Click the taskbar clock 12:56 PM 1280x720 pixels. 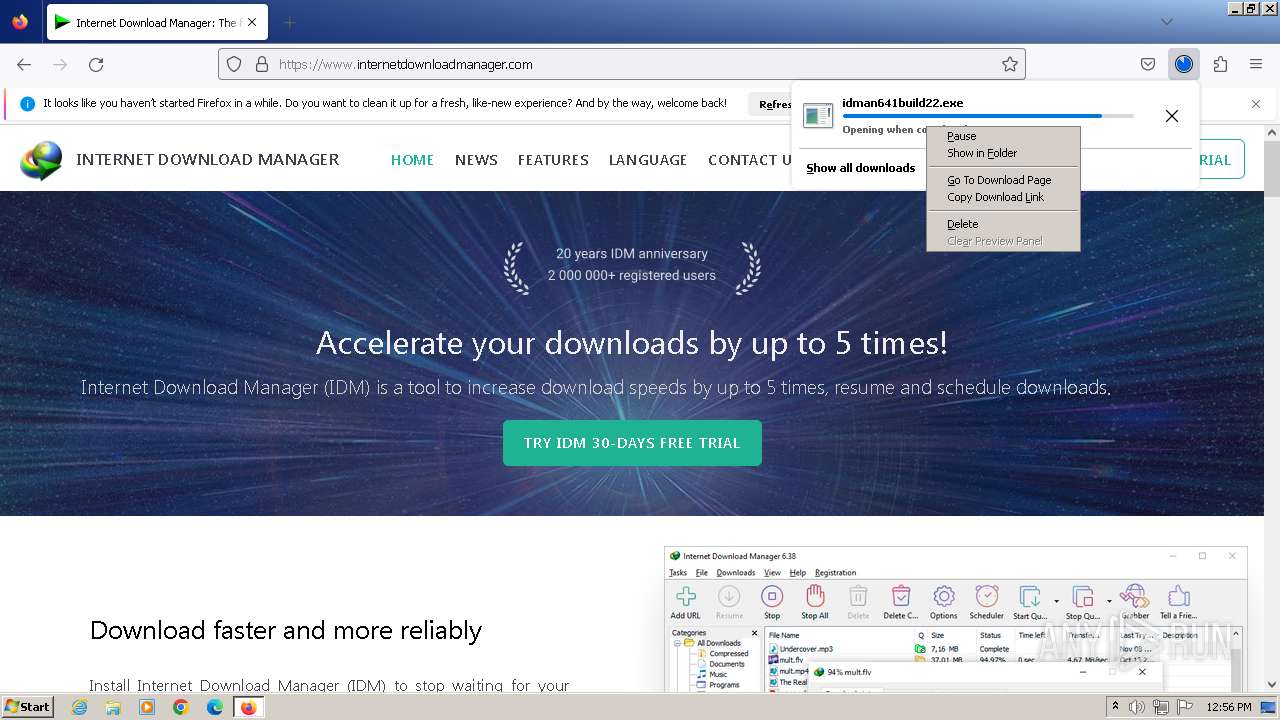pyautogui.click(x=1229, y=707)
